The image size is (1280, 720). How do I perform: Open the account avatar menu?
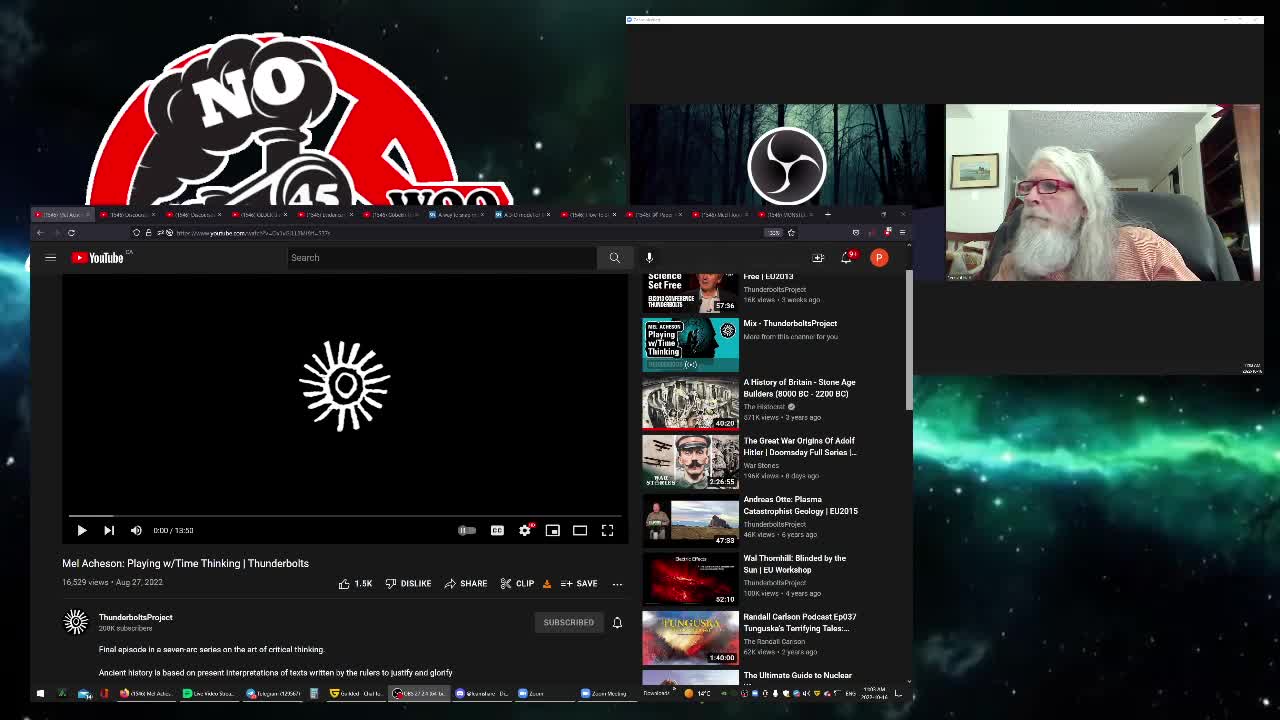pos(879,258)
